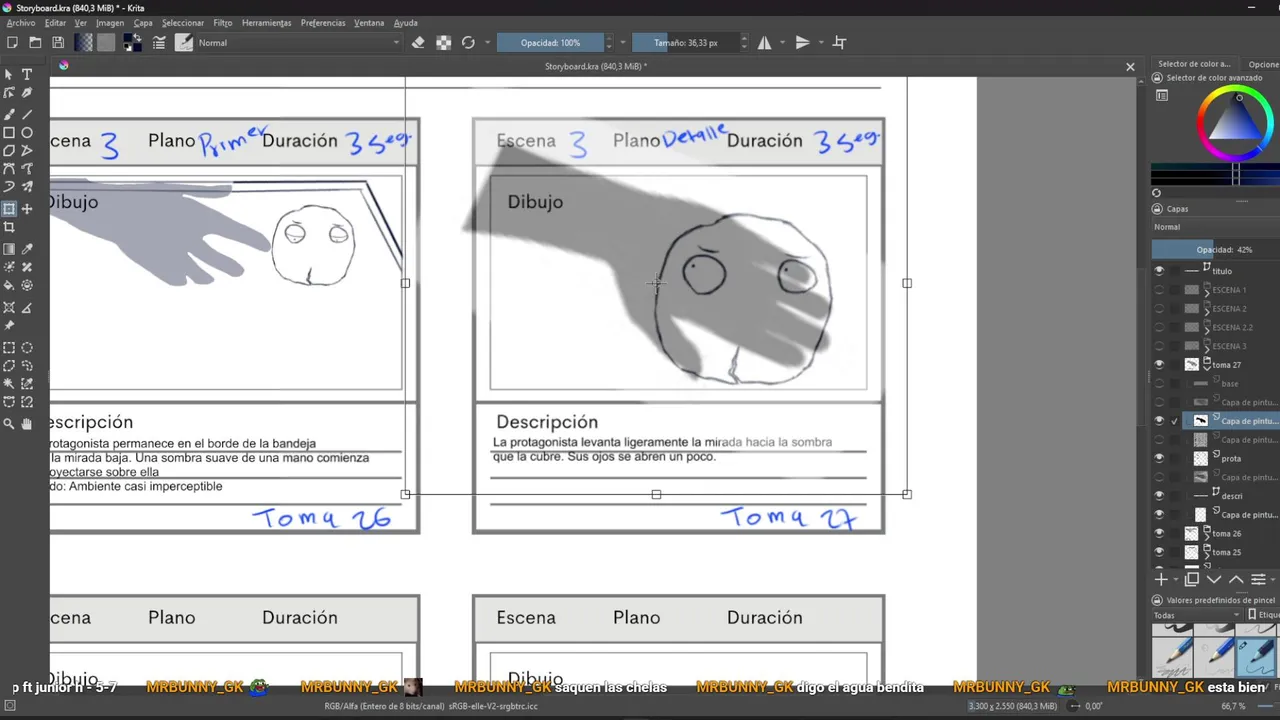Select the Crop tool
The width and height of the screenshot is (1280, 720).
(x=9, y=227)
